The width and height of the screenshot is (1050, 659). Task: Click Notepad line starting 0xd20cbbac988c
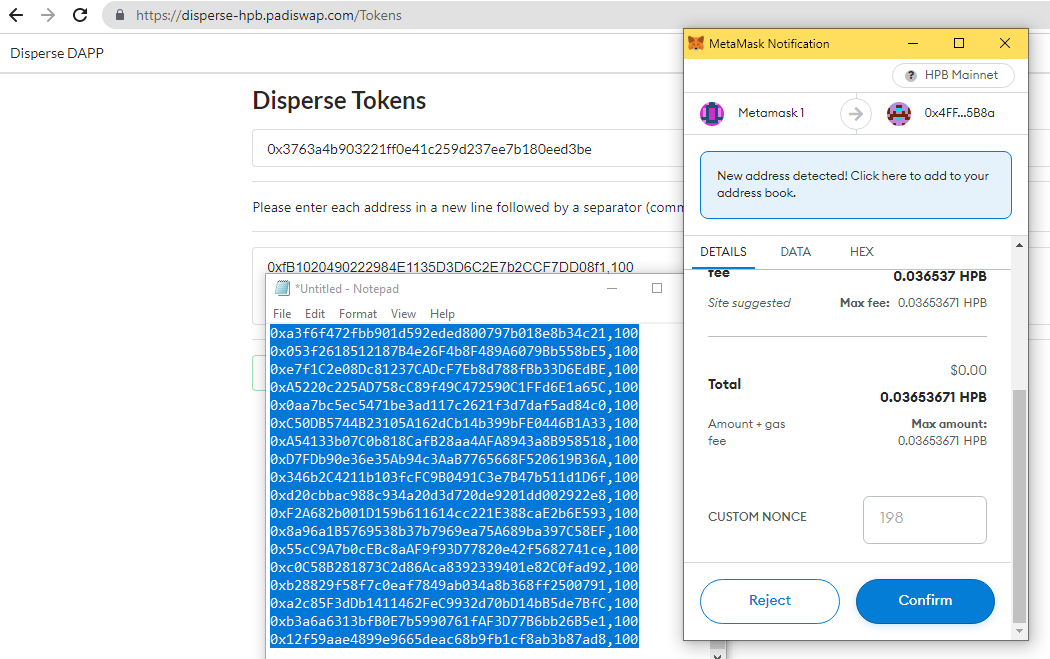click(455, 496)
